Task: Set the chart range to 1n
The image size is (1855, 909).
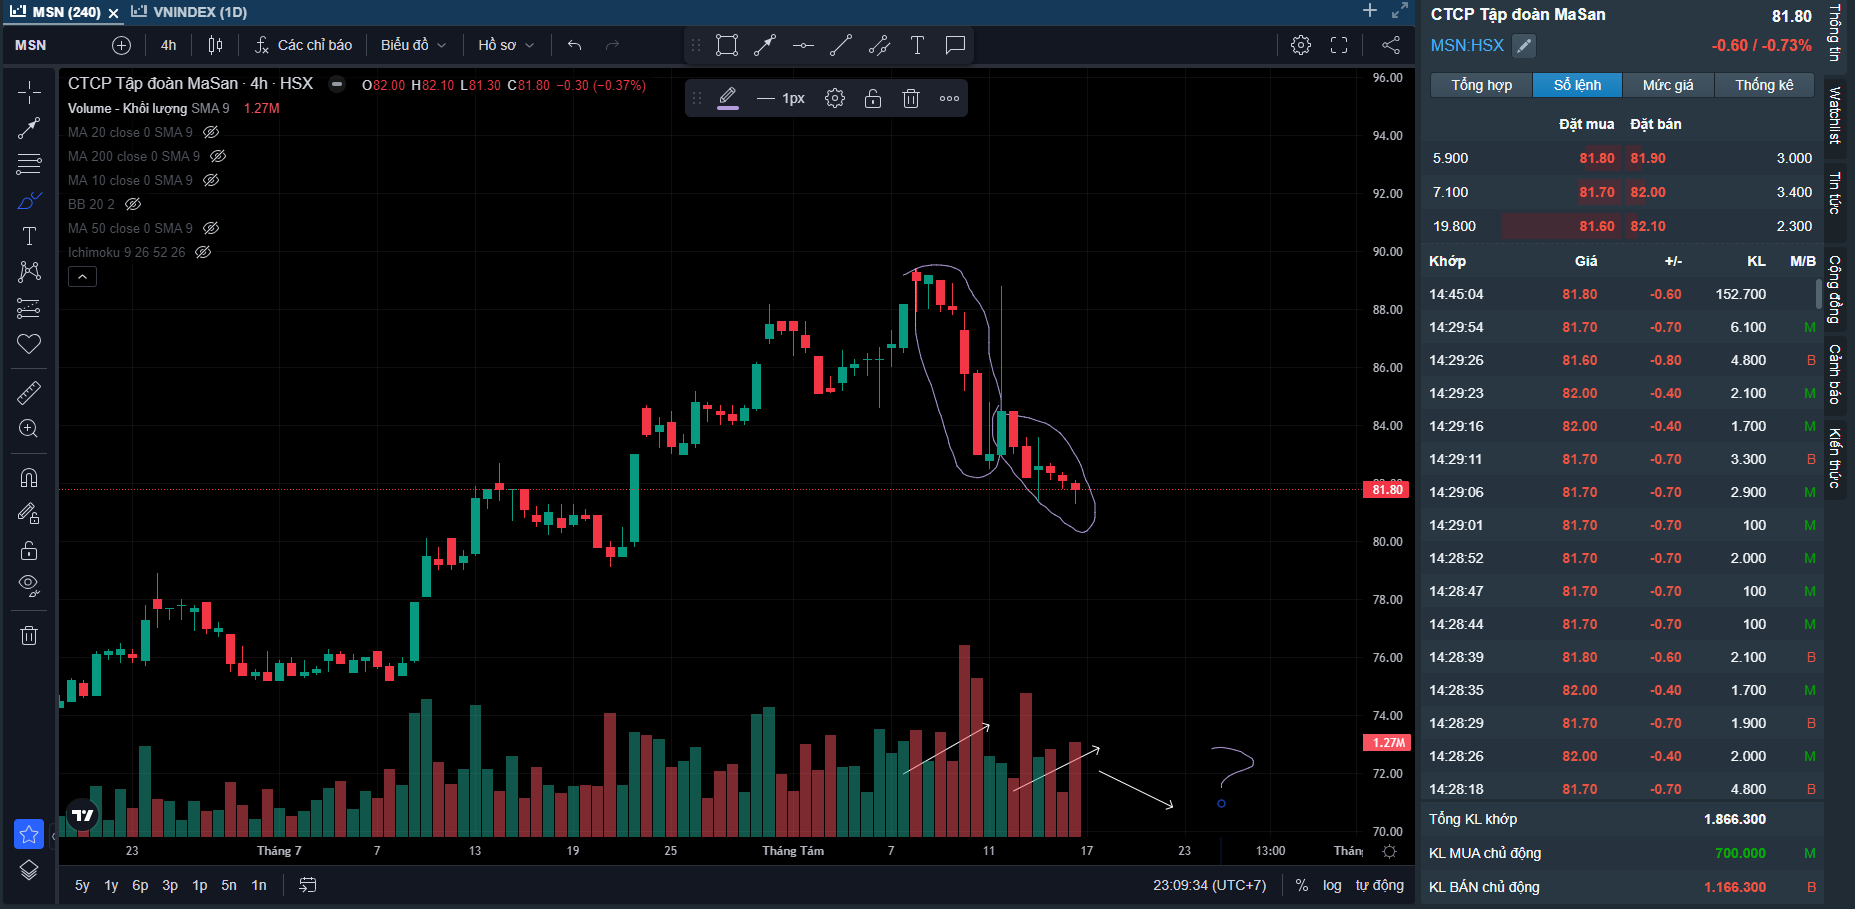Action: [259, 885]
